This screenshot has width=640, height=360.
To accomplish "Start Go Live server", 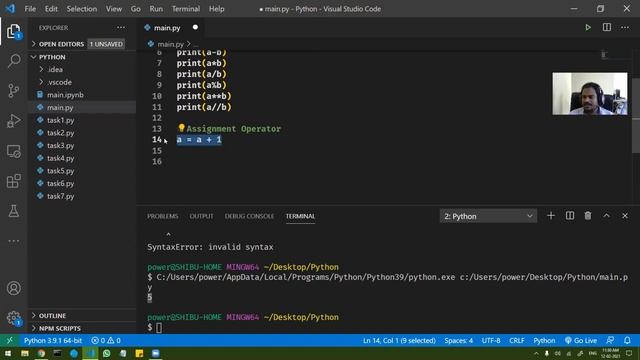I will [581, 340].
